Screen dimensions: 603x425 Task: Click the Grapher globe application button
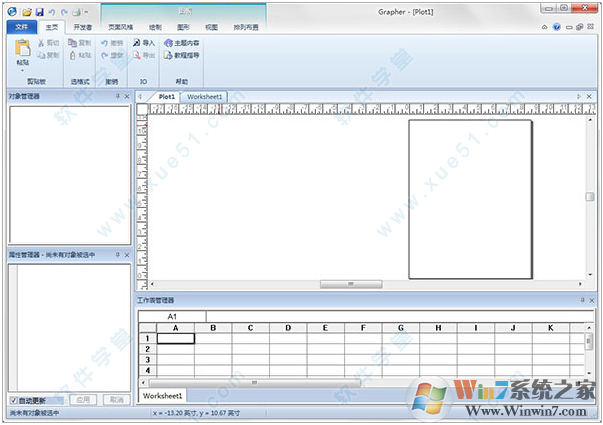tap(12, 12)
